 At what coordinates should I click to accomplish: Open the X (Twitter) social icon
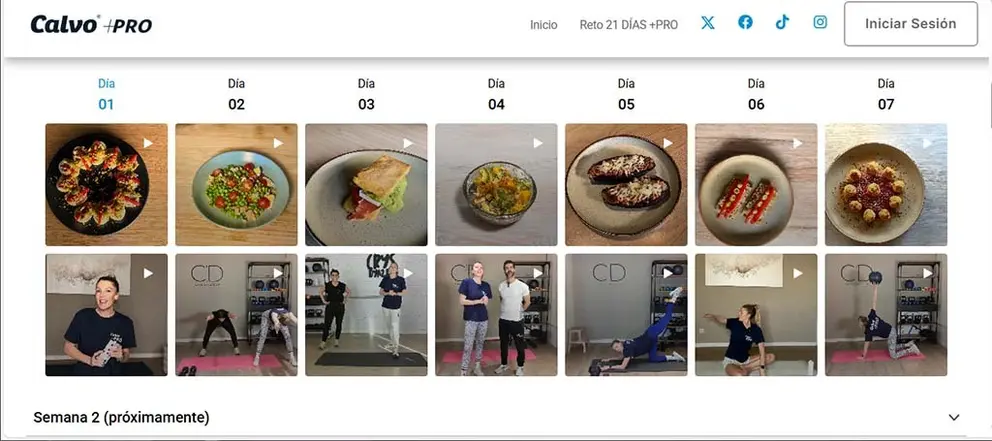tap(708, 23)
